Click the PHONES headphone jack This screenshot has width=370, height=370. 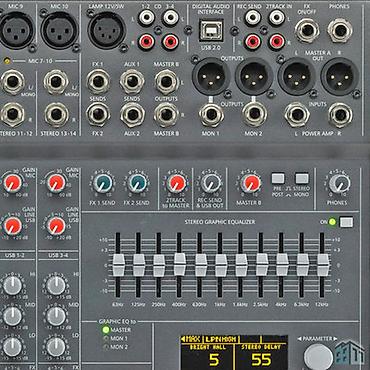click(340, 30)
